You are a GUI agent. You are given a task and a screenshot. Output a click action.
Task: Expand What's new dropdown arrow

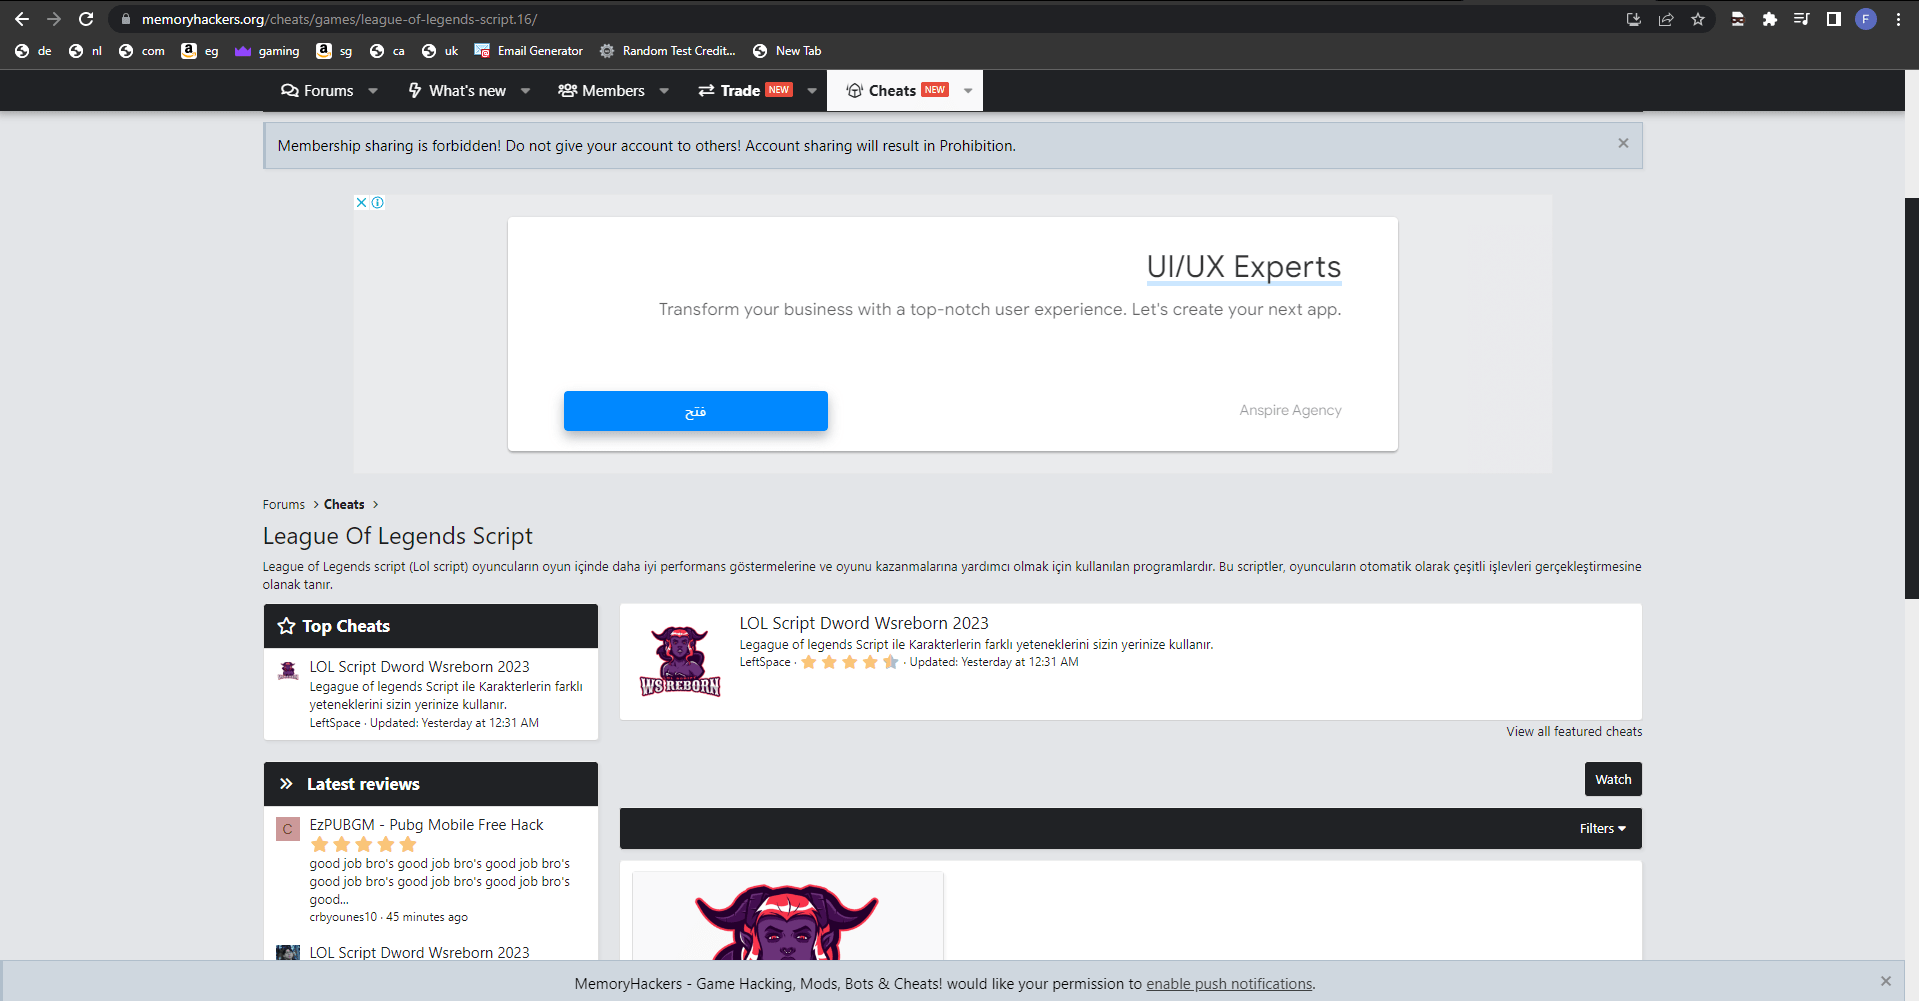click(x=525, y=91)
